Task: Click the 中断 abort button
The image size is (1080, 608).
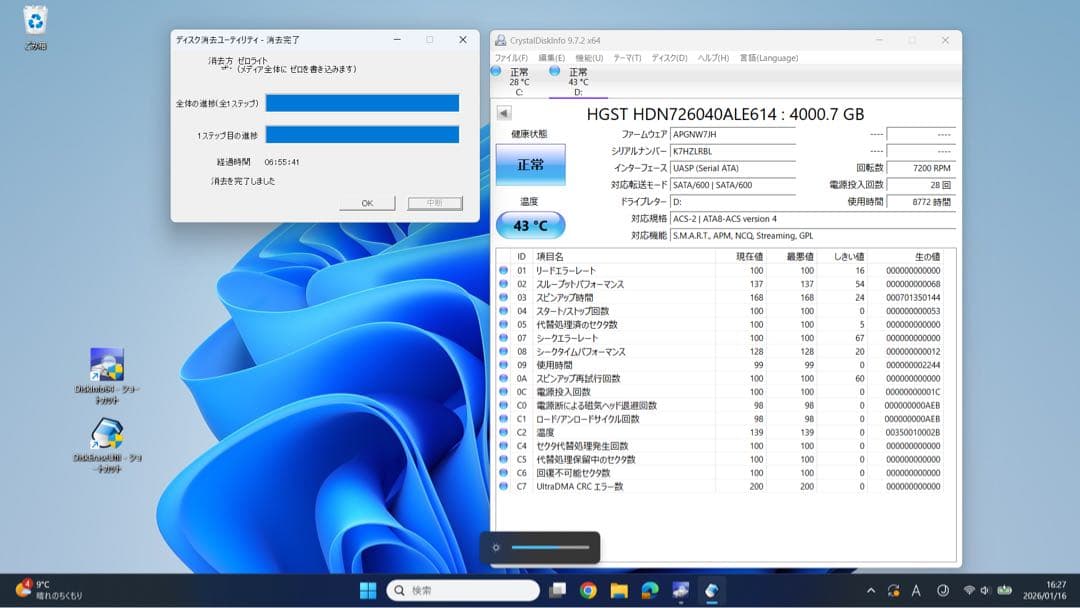Action: [434, 202]
